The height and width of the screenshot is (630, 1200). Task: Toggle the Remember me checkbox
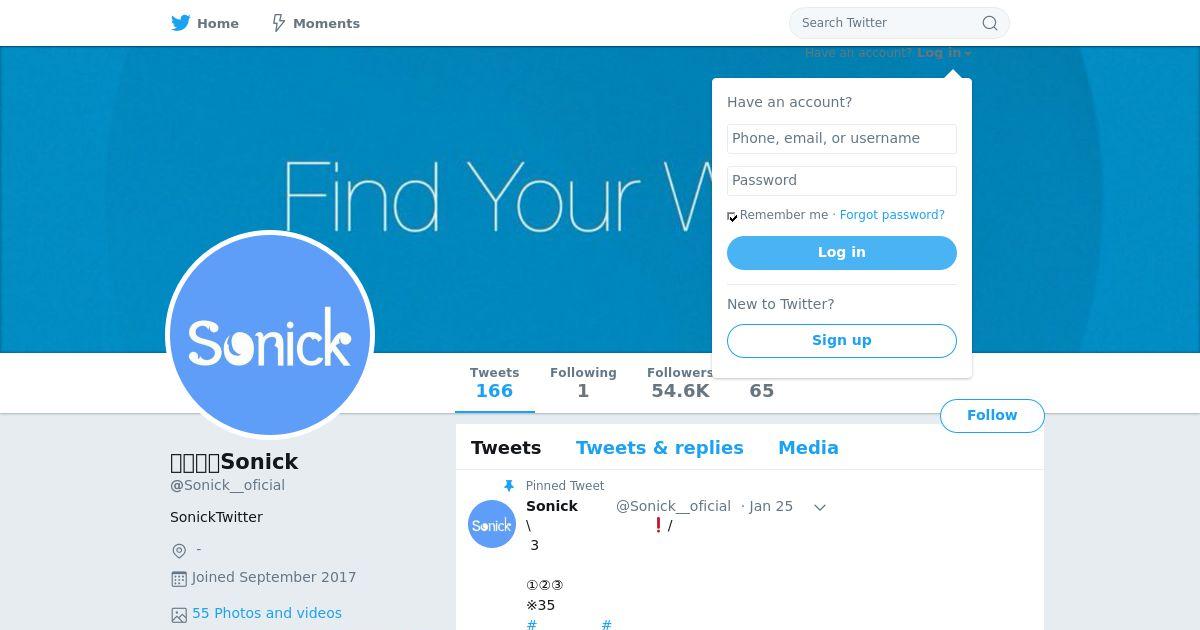click(x=732, y=216)
